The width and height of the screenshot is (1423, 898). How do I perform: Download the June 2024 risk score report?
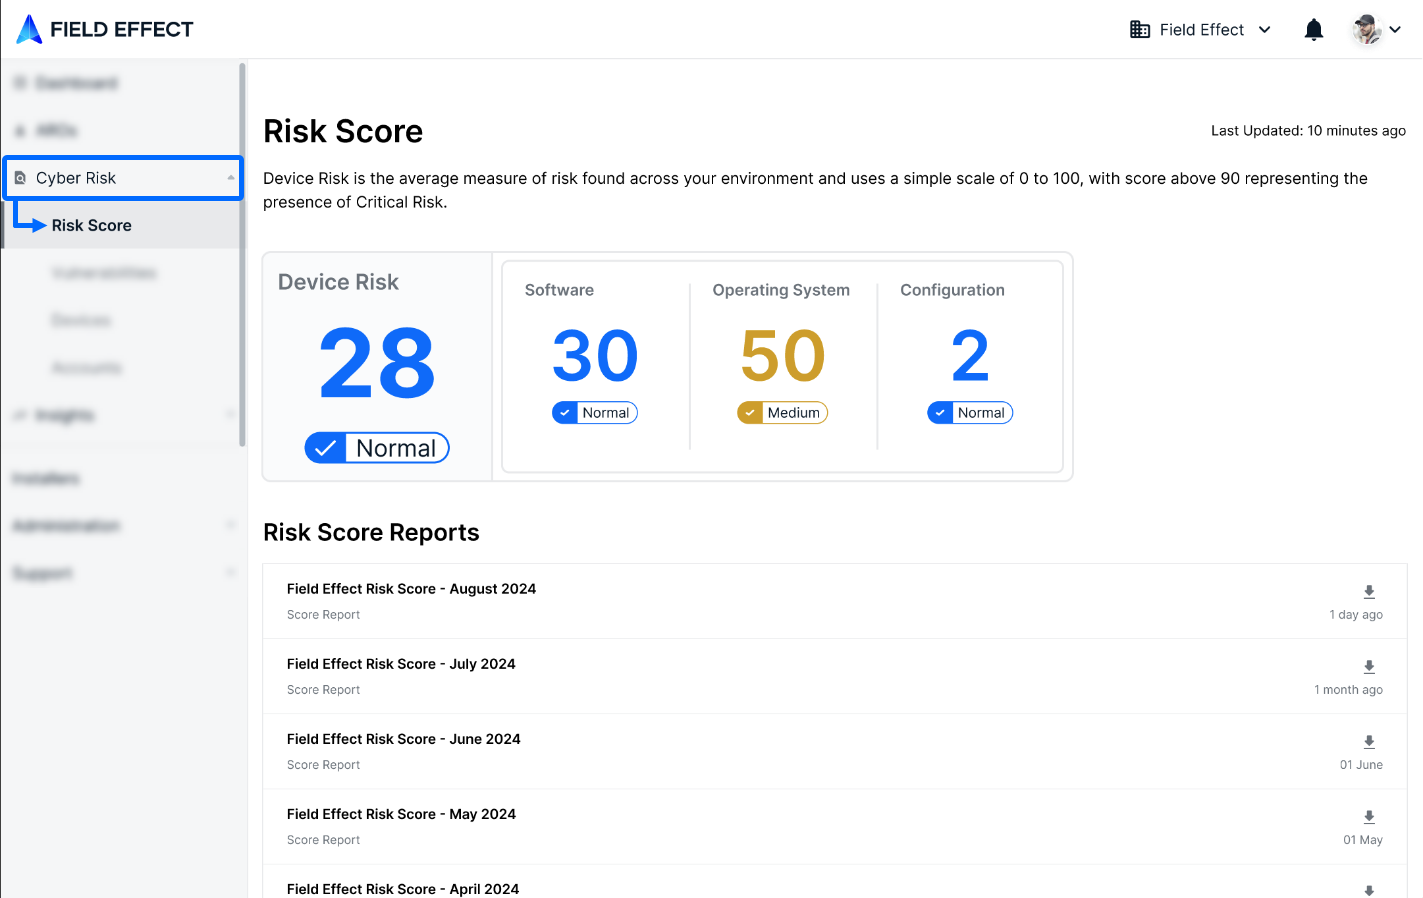[x=1369, y=742]
